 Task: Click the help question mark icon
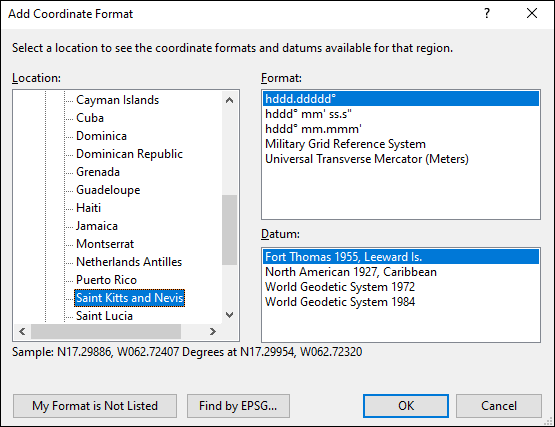pyautogui.click(x=487, y=13)
